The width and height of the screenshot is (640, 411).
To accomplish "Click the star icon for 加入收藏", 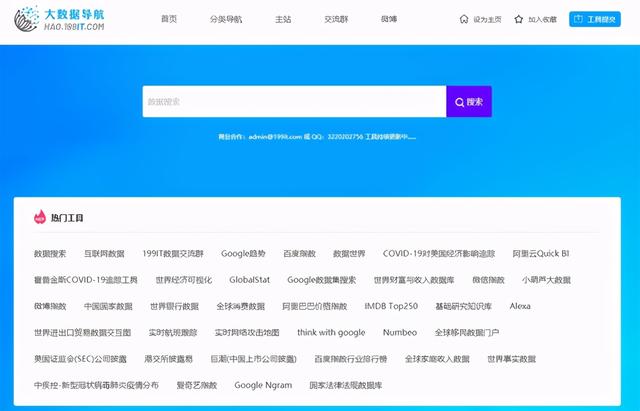I will (518, 19).
